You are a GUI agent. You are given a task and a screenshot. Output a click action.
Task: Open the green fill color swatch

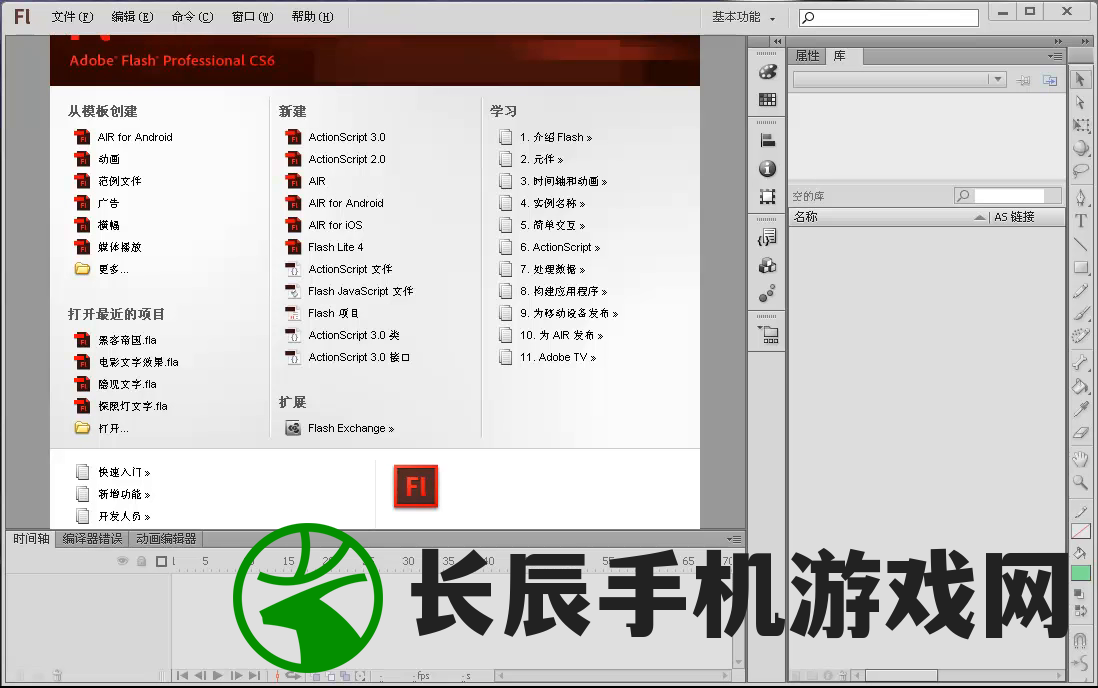[1080, 573]
